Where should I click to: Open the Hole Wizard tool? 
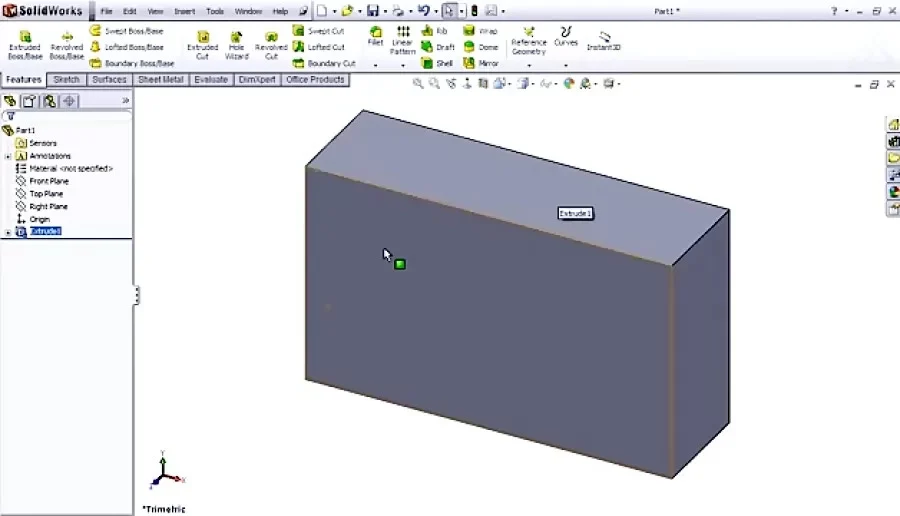(236, 45)
